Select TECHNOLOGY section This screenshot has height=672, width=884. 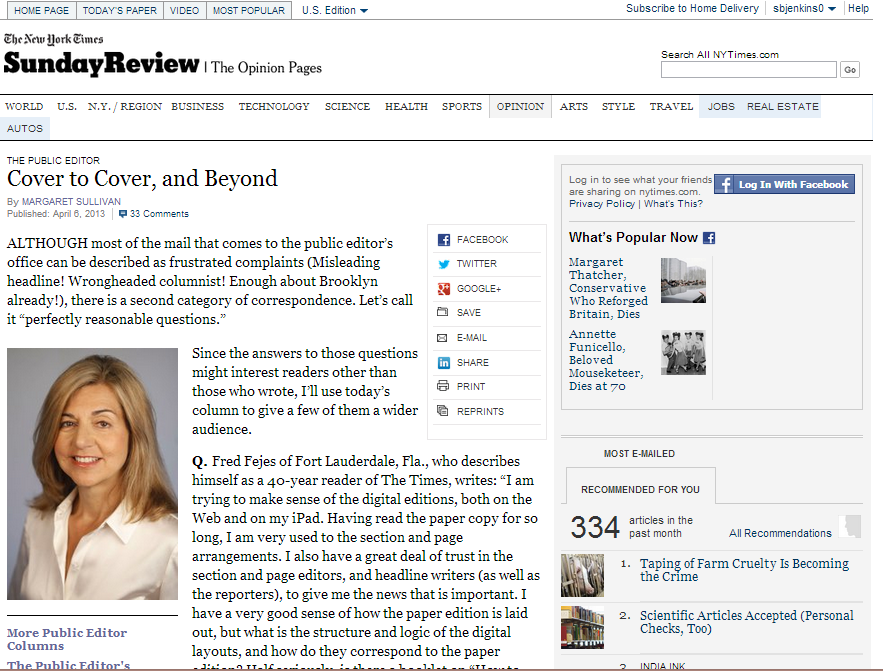274,107
